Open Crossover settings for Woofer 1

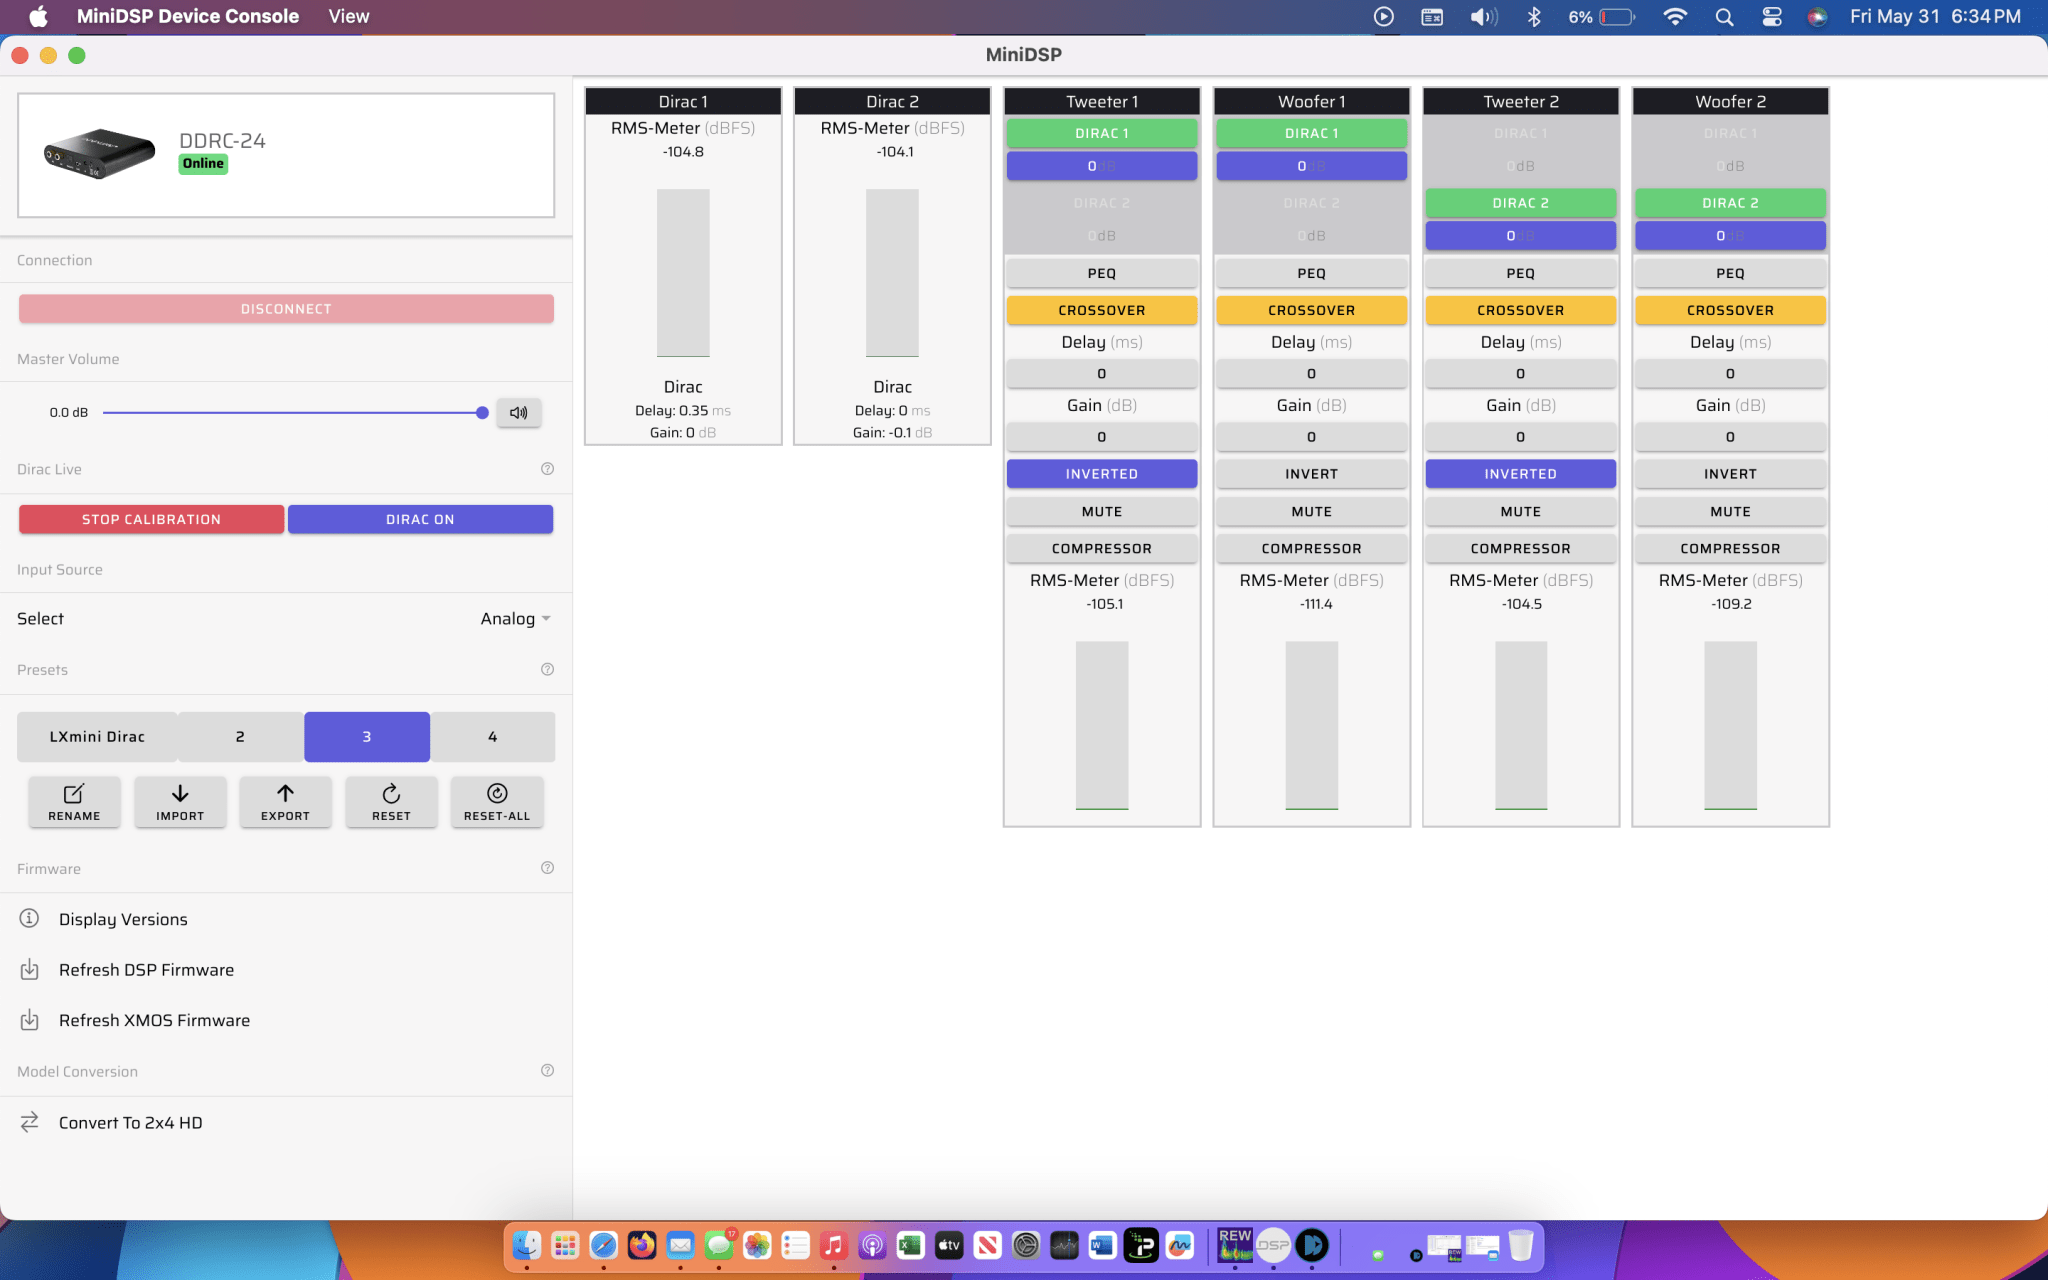pyautogui.click(x=1311, y=310)
